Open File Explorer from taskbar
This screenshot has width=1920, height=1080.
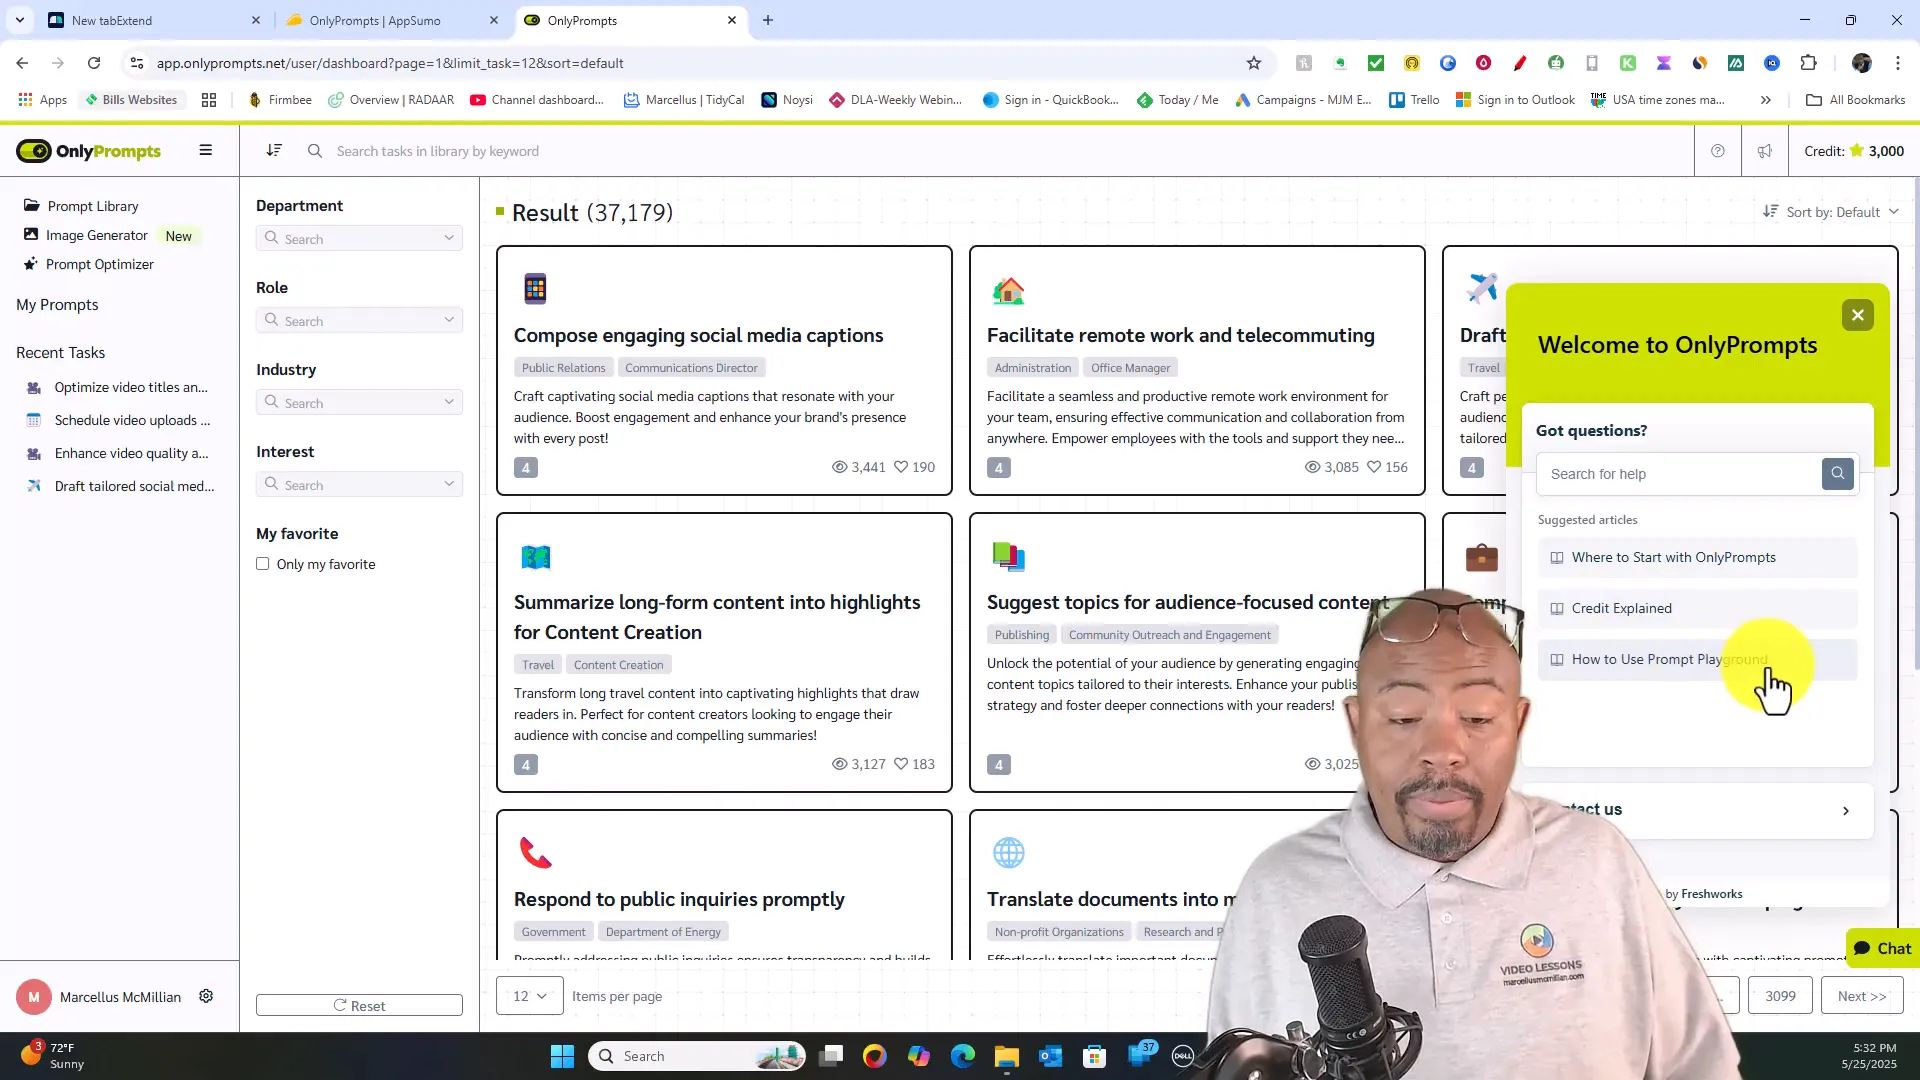pos(1007,1056)
